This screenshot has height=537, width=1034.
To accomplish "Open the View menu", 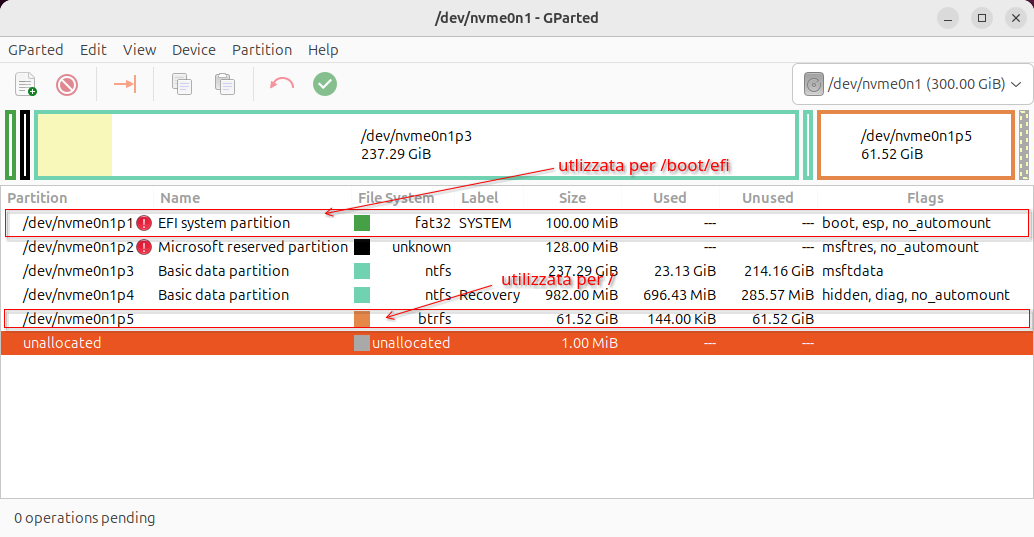I will pyautogui.click(x=139, y=50).
